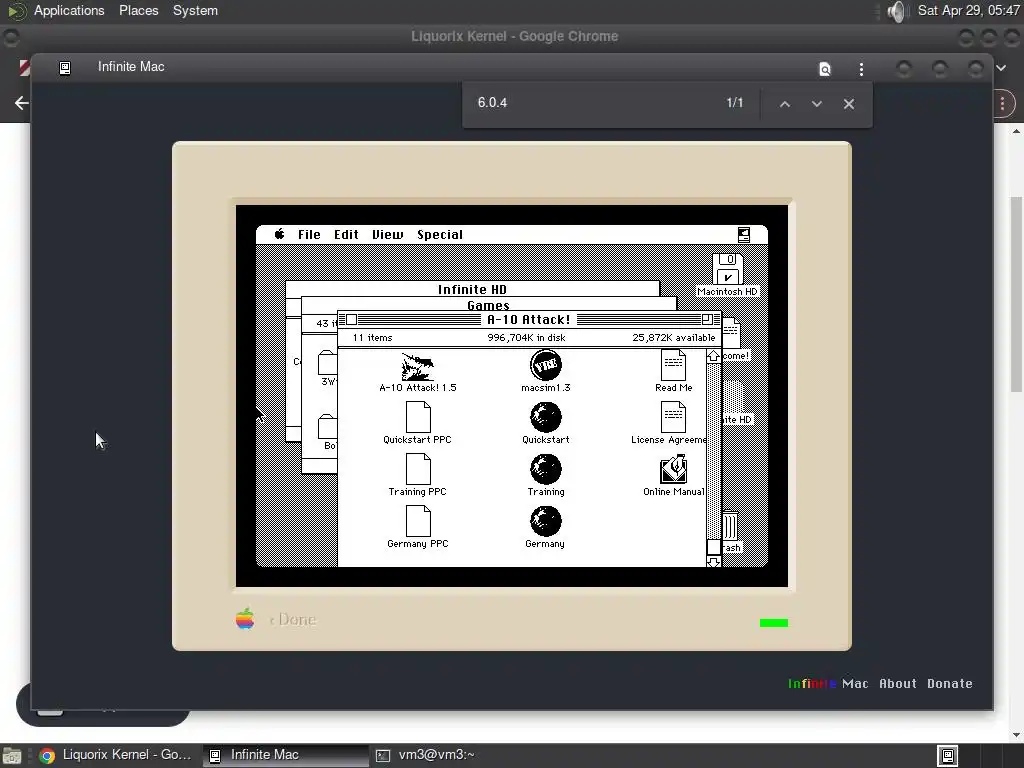Select the Macintosh HD disk icon
Viewport: 1024px width, 768px height.
click(x=728, y=268)
